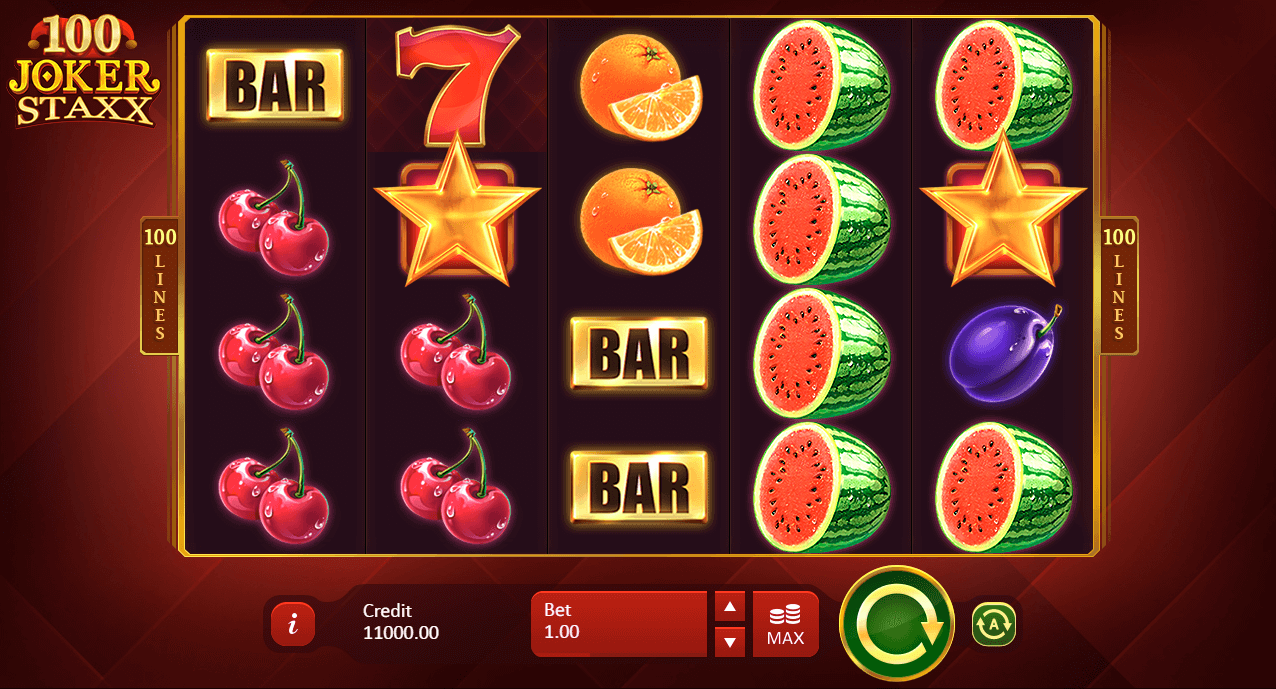Image resolution: width=1276 pixels, height=689 pixels.
Task: Open the info paytable button
Action: [x=293, y=624]
